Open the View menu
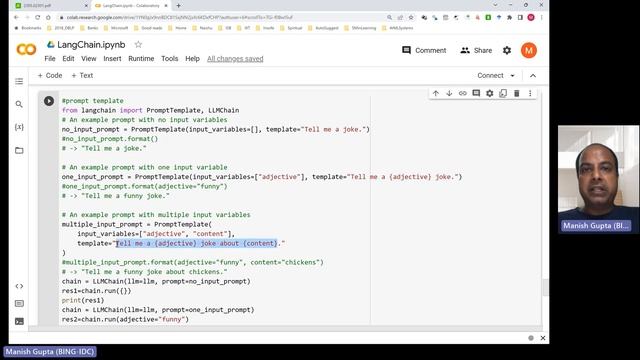The image size is (640, 360). (89, 59)
